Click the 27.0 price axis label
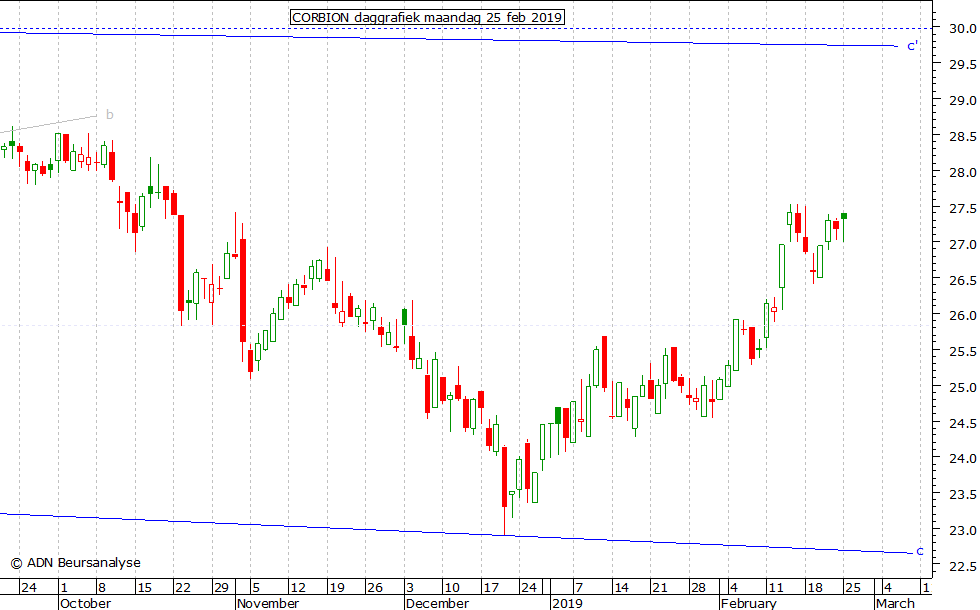 [962, 244]
